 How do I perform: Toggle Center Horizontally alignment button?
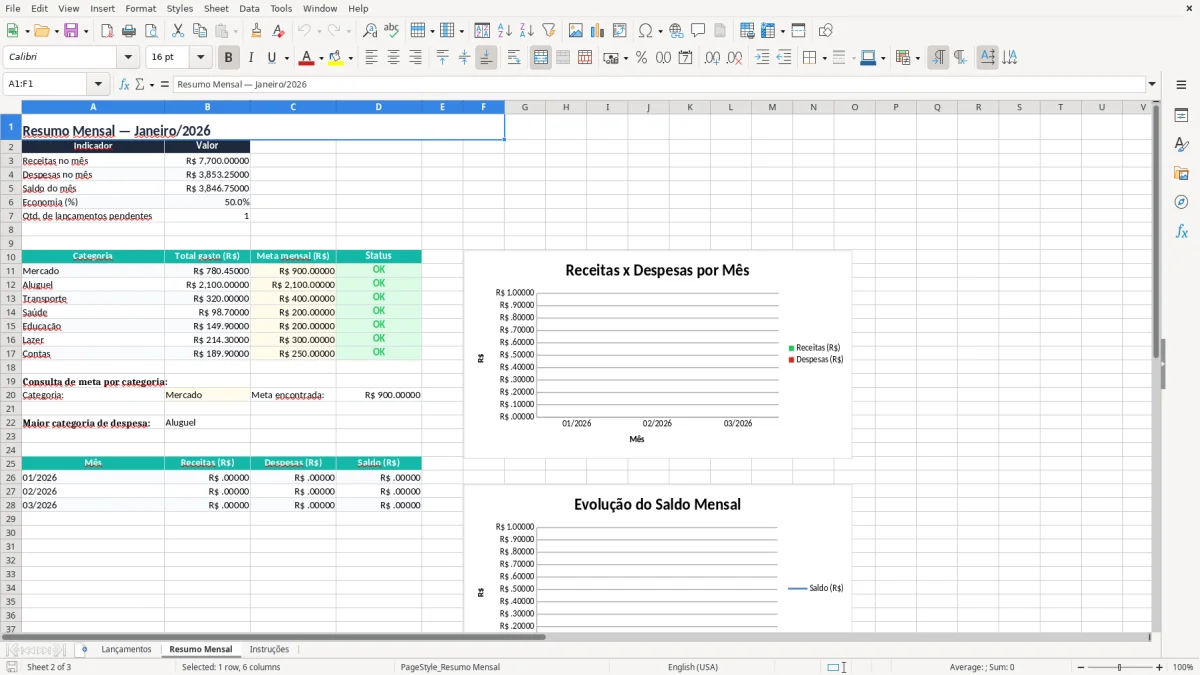[393, 58]
